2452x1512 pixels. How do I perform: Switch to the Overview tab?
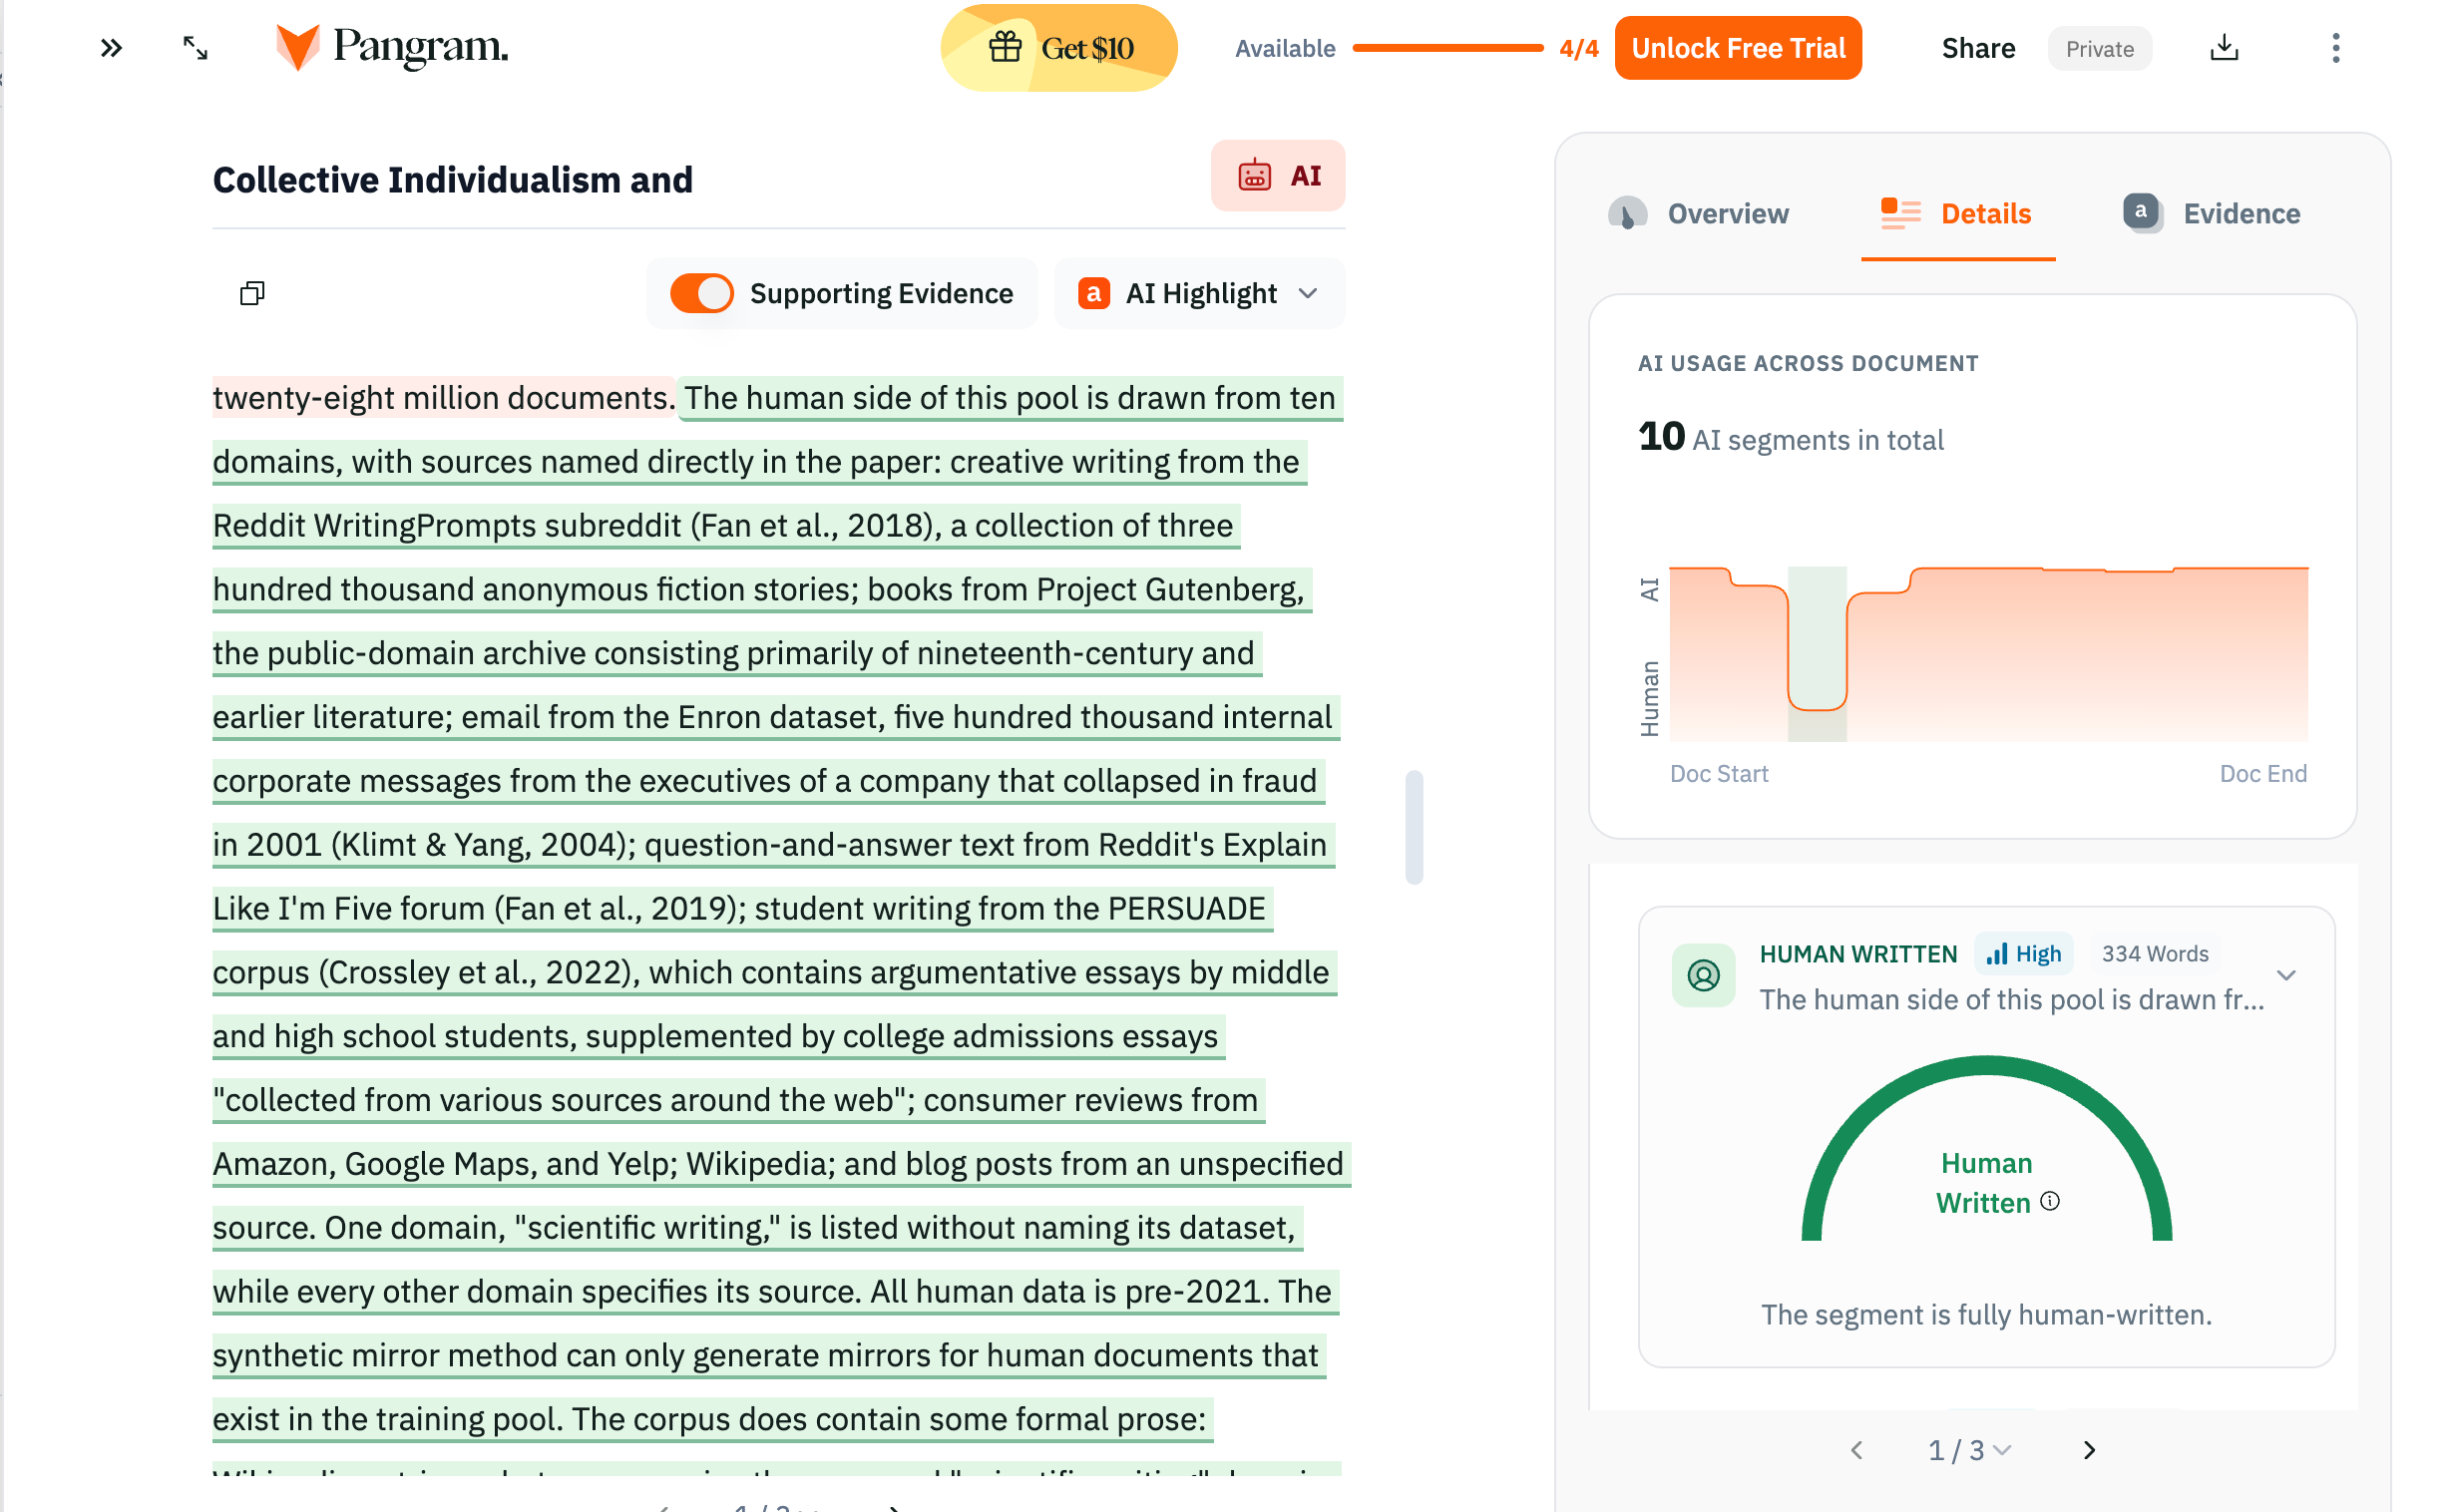1698,214
